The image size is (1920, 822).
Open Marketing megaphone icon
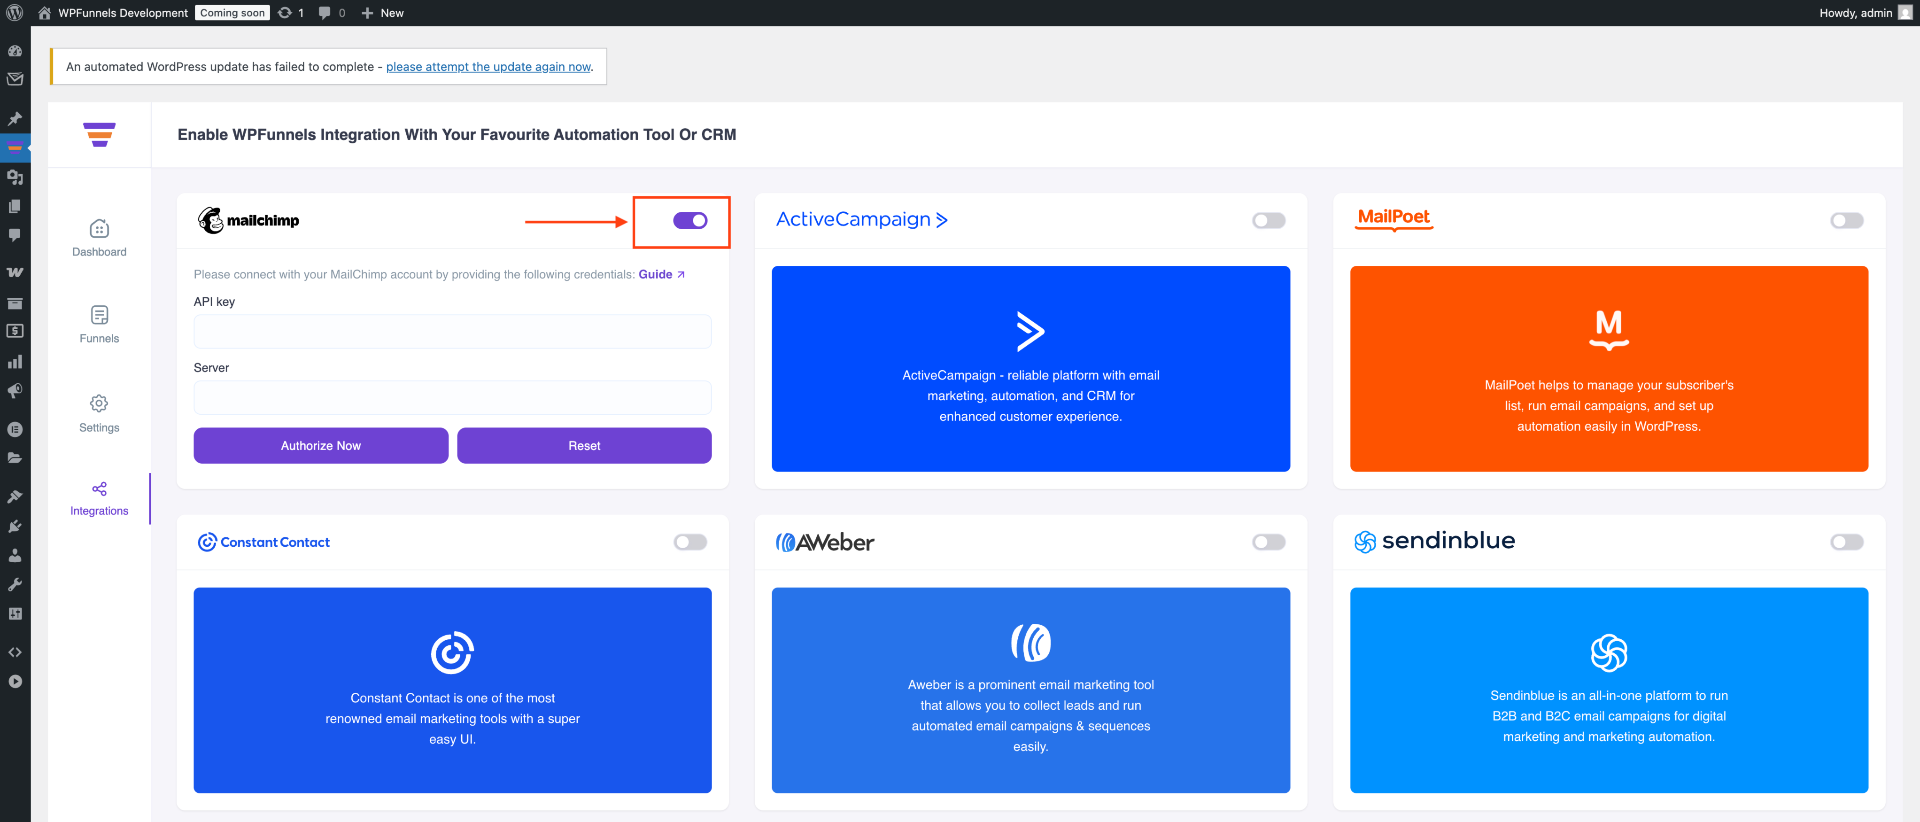click(15, 391)
